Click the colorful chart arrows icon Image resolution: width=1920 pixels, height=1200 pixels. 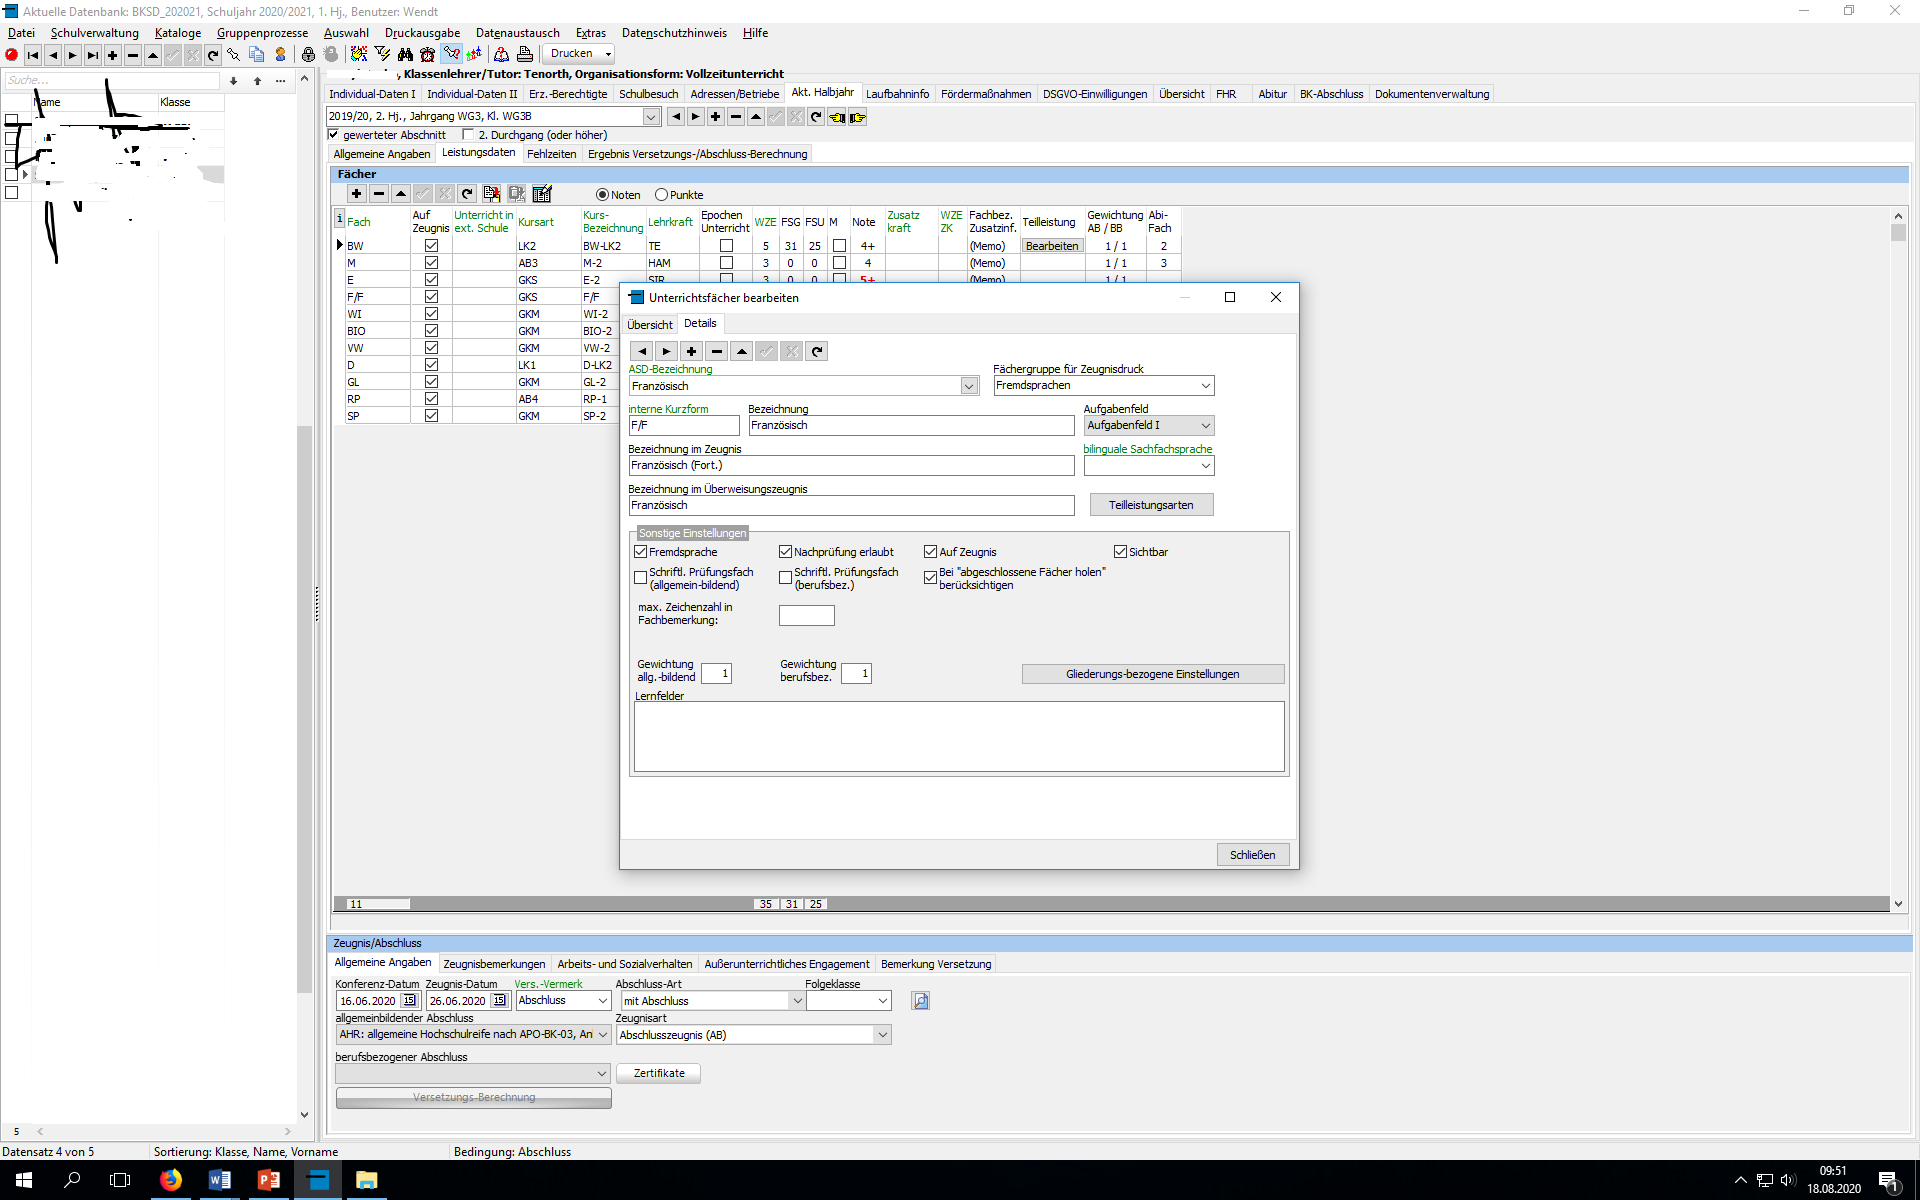click(x=474, y=55)
